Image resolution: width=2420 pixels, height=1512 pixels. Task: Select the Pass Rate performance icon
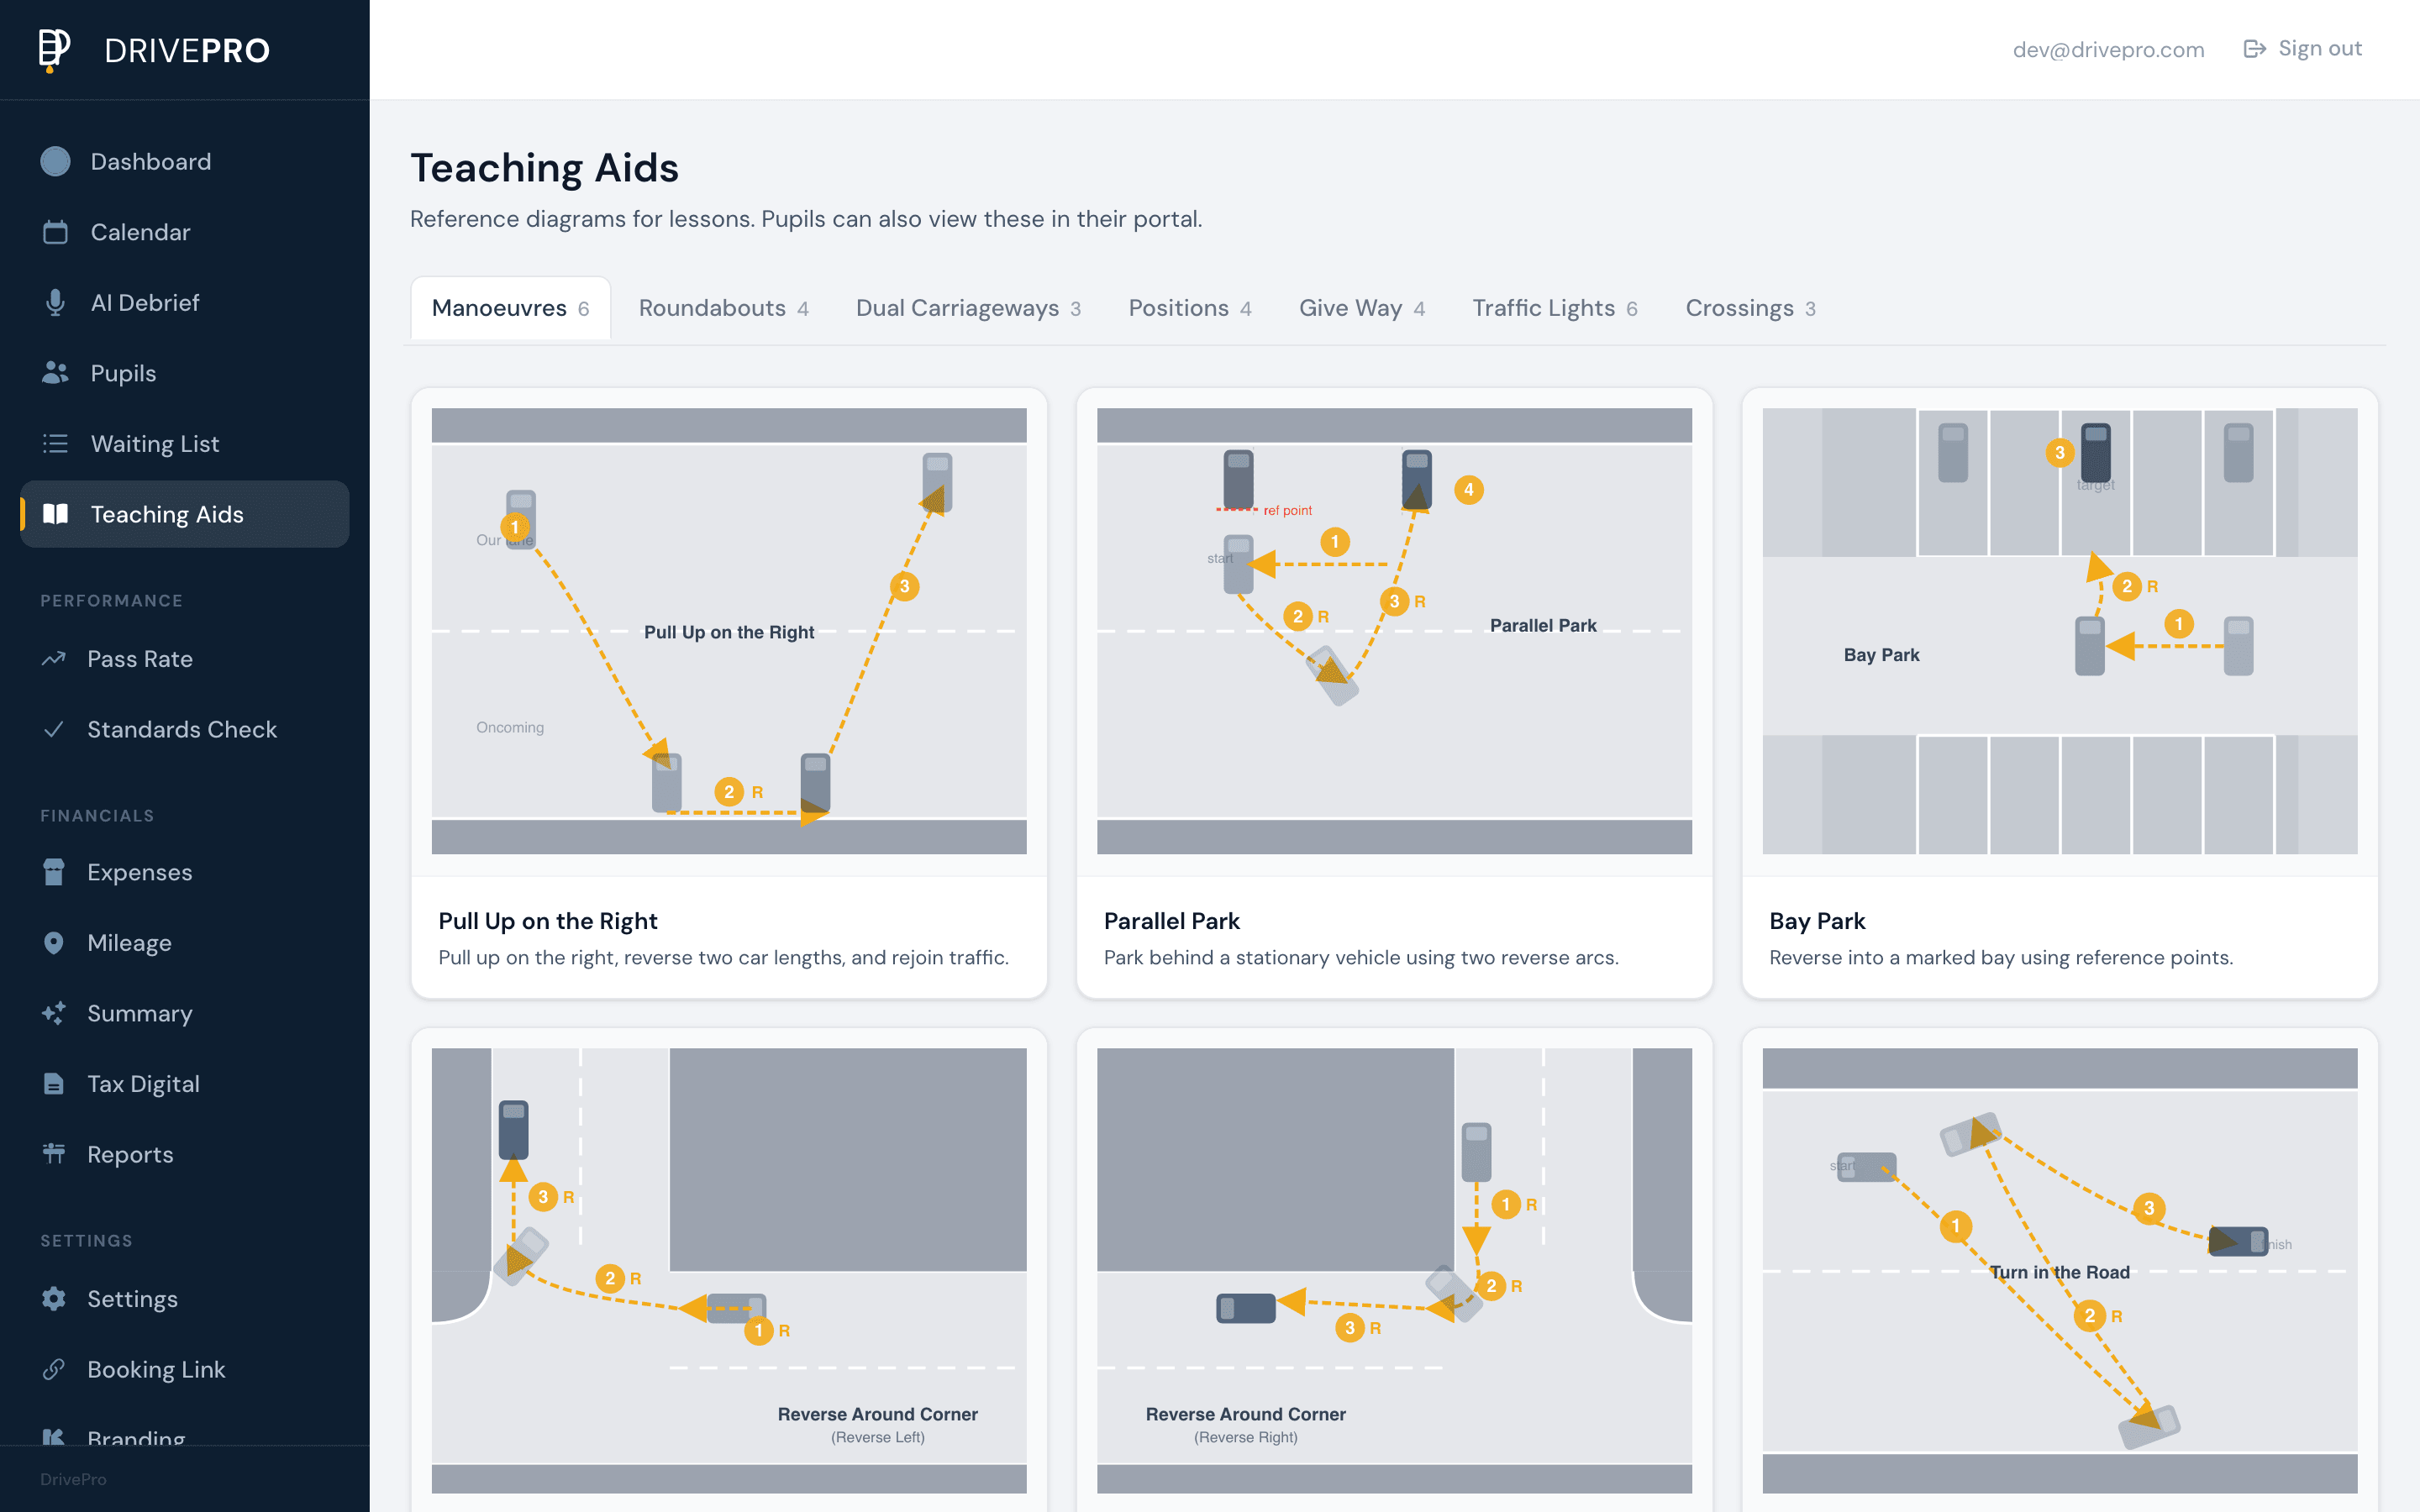[x=55, y=658]
